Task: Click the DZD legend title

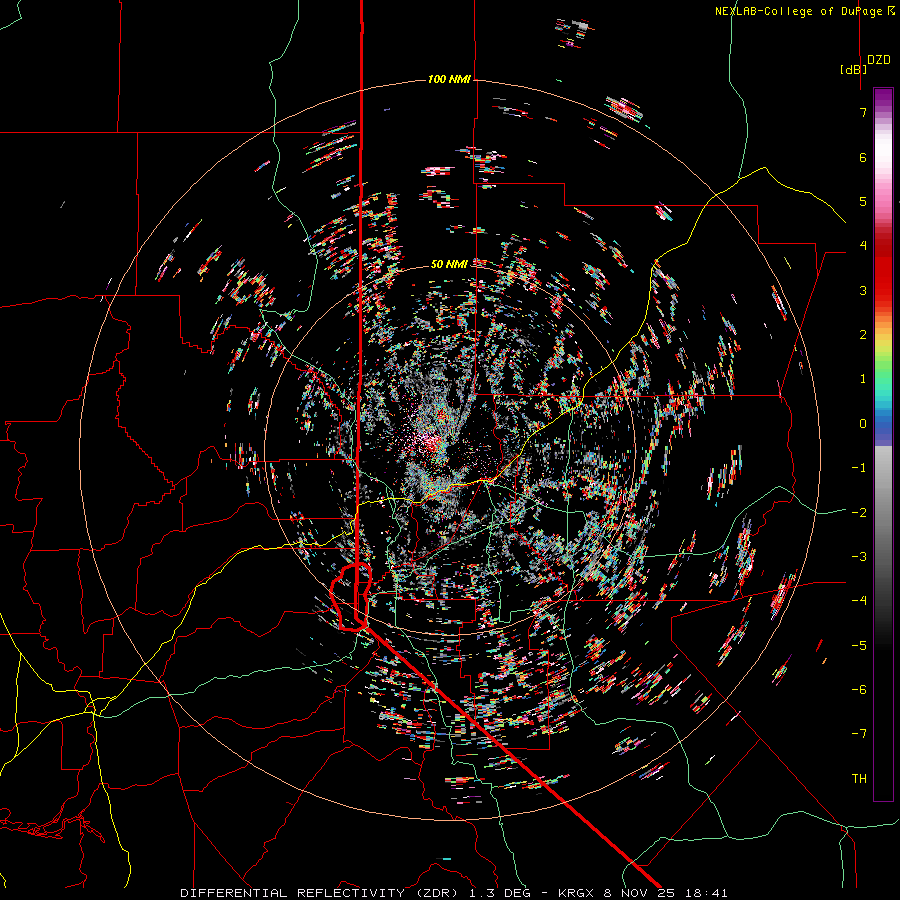Action: pyautogui.click(x=879, y=60)
